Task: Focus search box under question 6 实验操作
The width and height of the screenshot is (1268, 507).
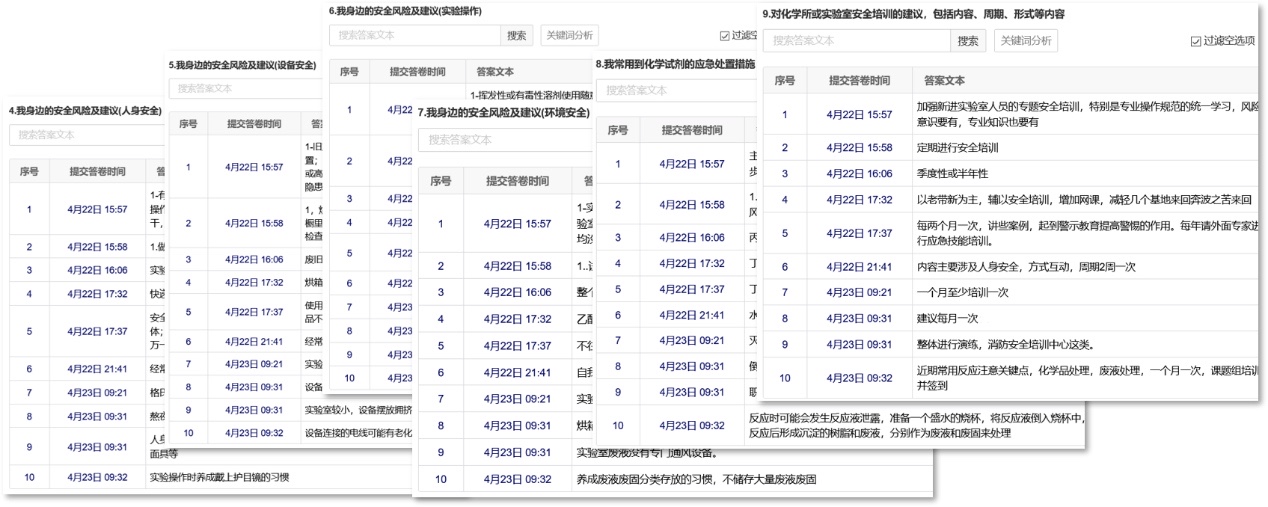Action: click(415, 35)
